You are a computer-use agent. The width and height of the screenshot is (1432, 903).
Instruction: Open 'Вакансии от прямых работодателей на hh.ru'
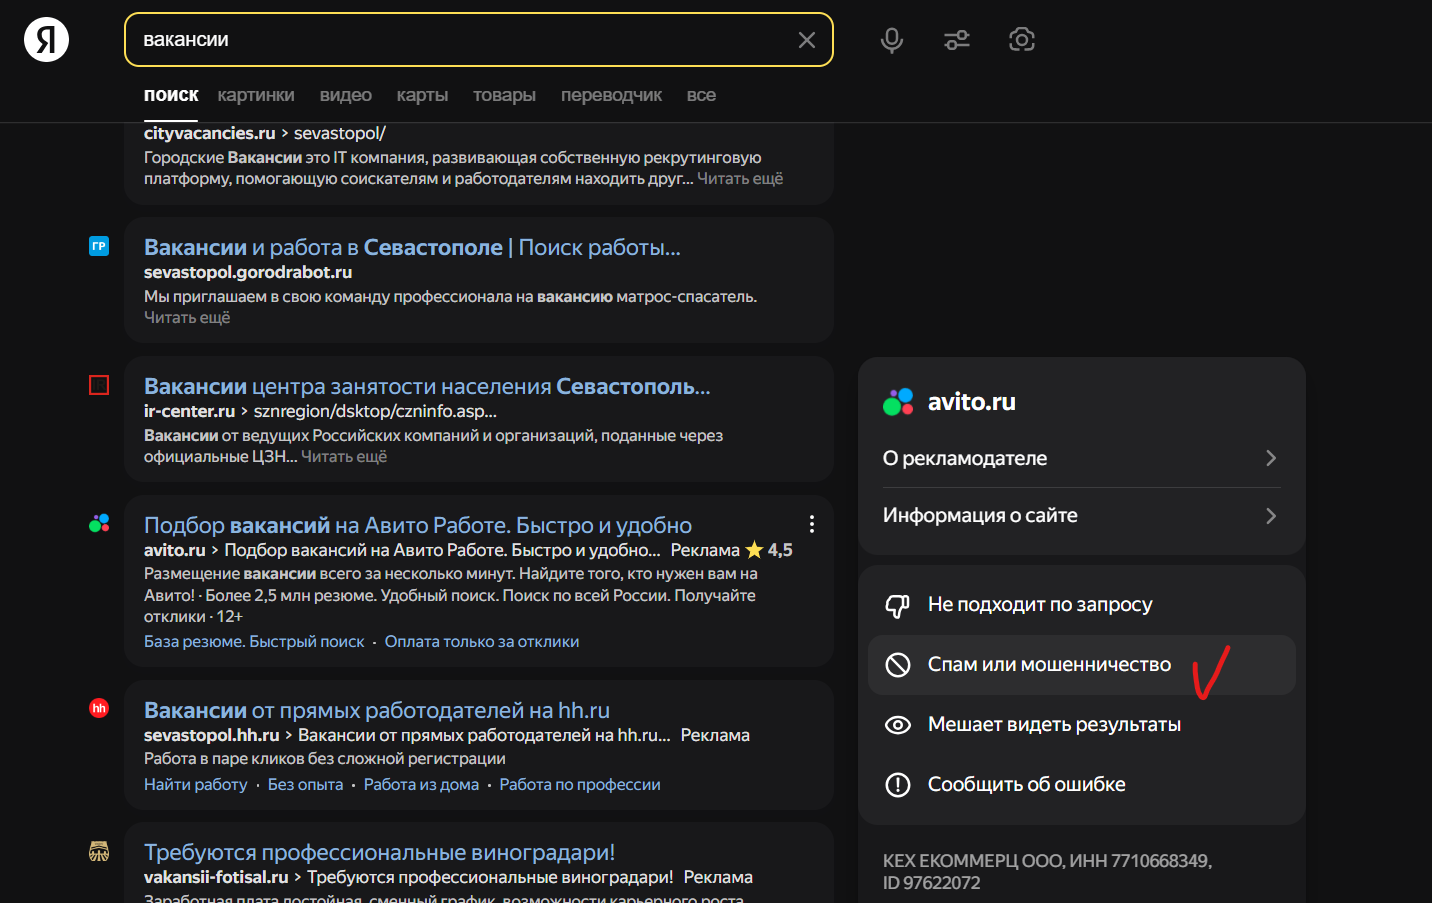377,710
